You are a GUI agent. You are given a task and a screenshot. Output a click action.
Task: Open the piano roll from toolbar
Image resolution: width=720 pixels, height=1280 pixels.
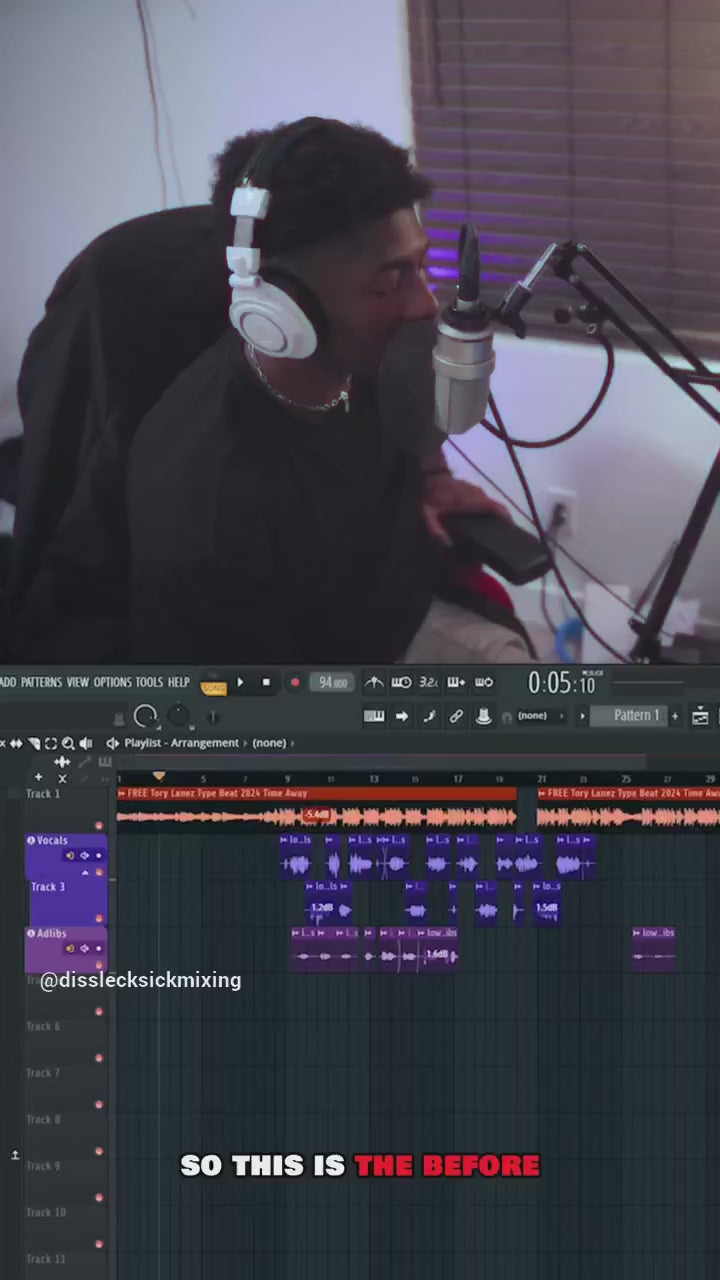click(375, 716)
